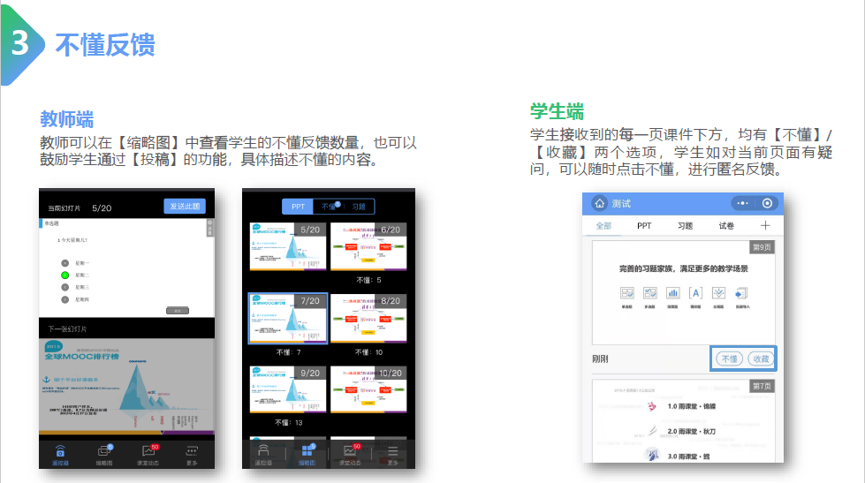Click small gray button below the answer options
865x483 pixels.
(178, 310)
